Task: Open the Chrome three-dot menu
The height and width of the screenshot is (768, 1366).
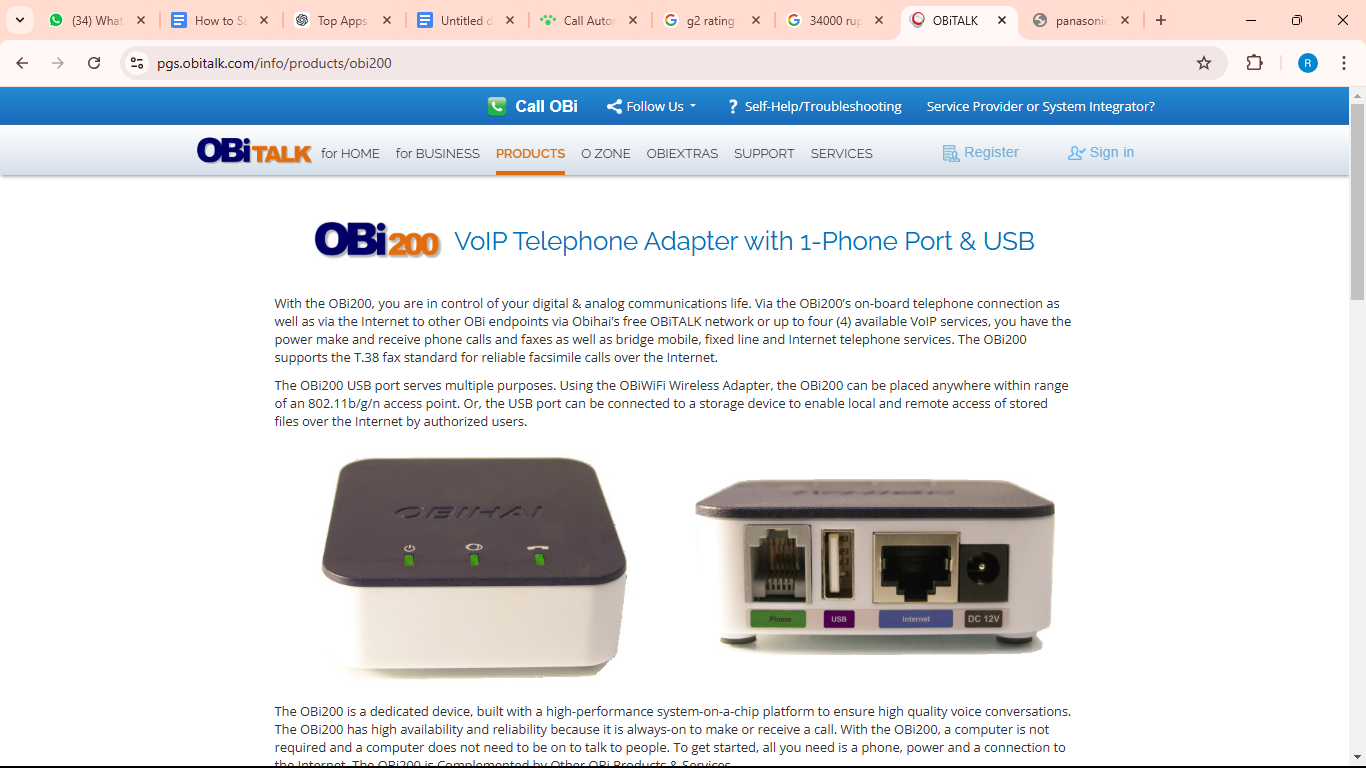Action: pyautogui.click(x=1344, y=63)
